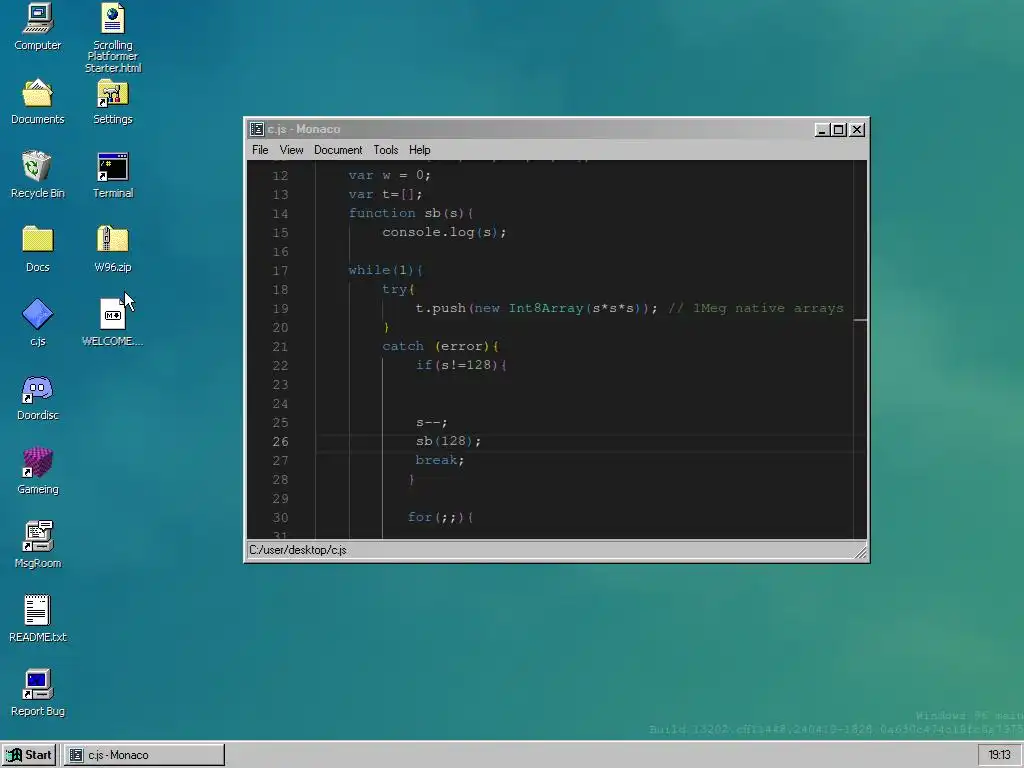The image size is (1024, 768).
Task: Click the taskbar clock showing 19:13
Action: coord(999,755)
